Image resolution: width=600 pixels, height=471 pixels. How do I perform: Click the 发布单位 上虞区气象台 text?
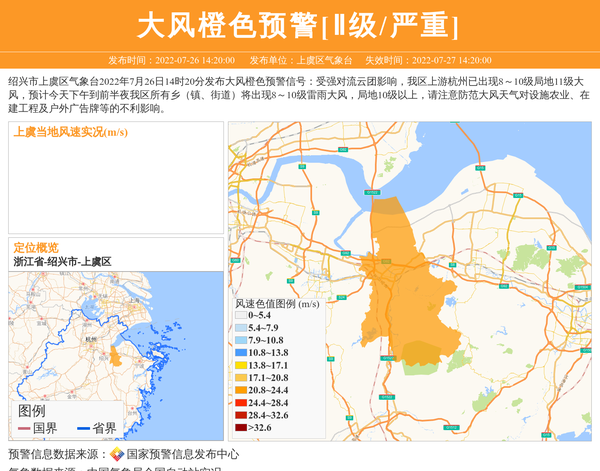pos(301,60)
